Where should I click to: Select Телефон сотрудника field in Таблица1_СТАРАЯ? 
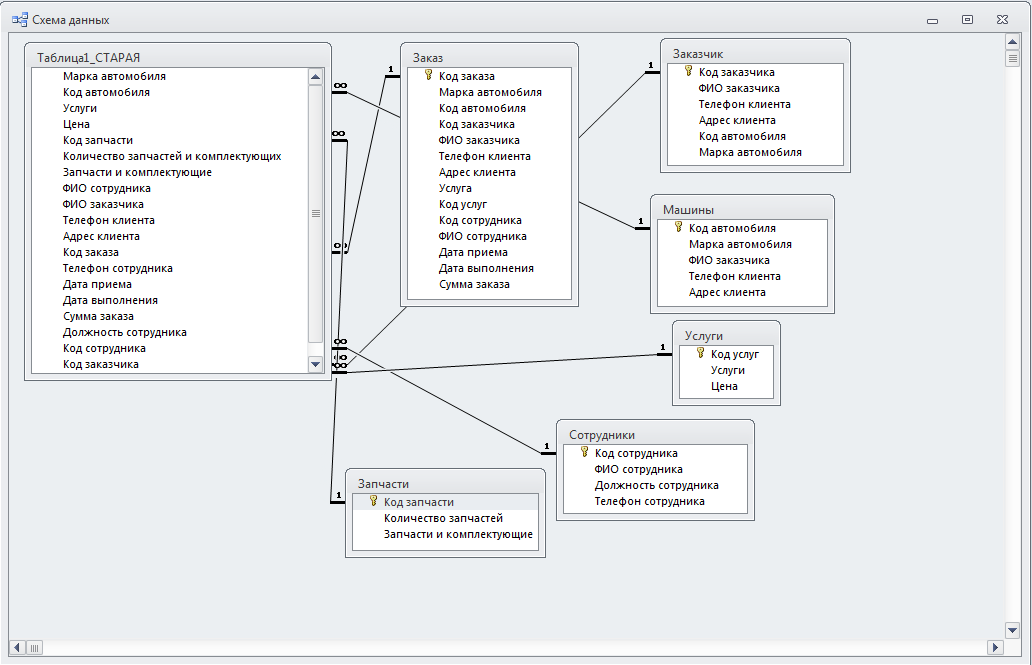pyautogui.click(x=118, y=269)
